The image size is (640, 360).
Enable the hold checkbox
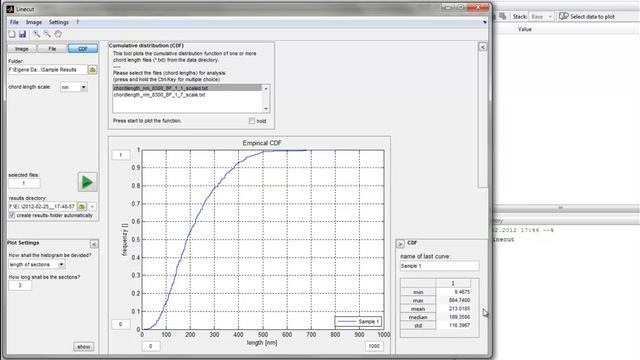(x=252, y=121)
